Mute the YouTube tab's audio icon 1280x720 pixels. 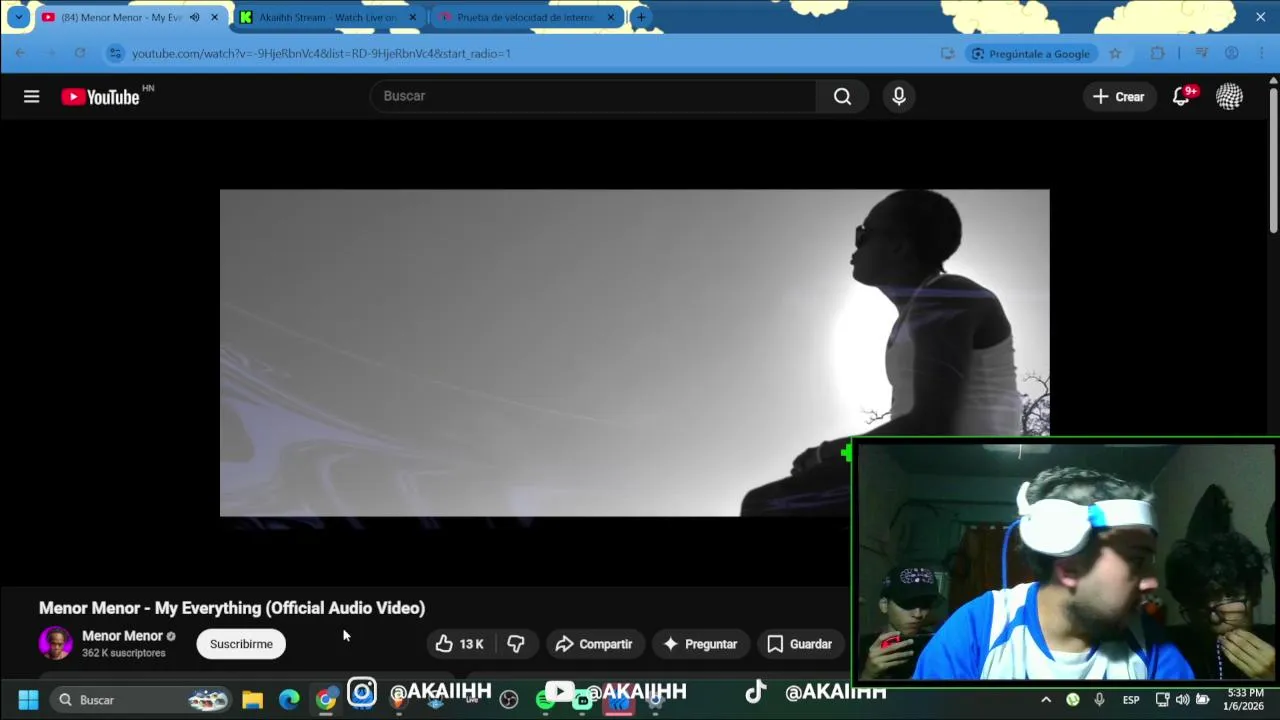[194, 17]
